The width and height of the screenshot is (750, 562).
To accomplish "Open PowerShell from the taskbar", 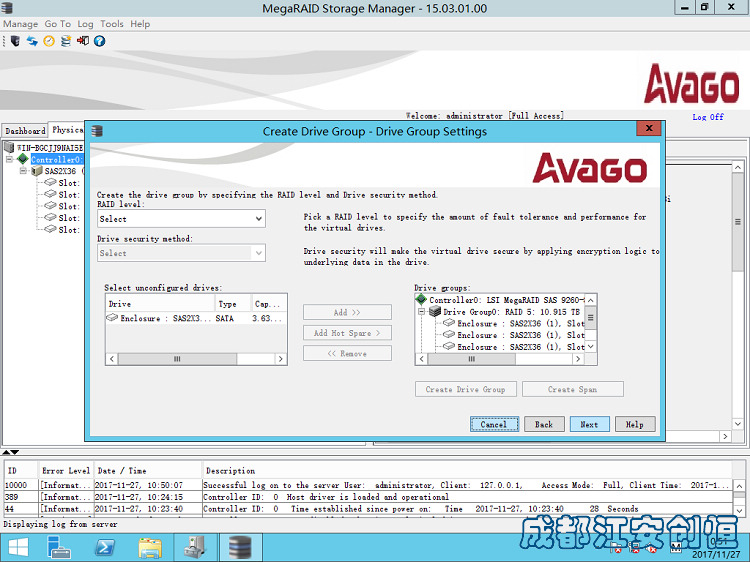I will coord(104,547).
